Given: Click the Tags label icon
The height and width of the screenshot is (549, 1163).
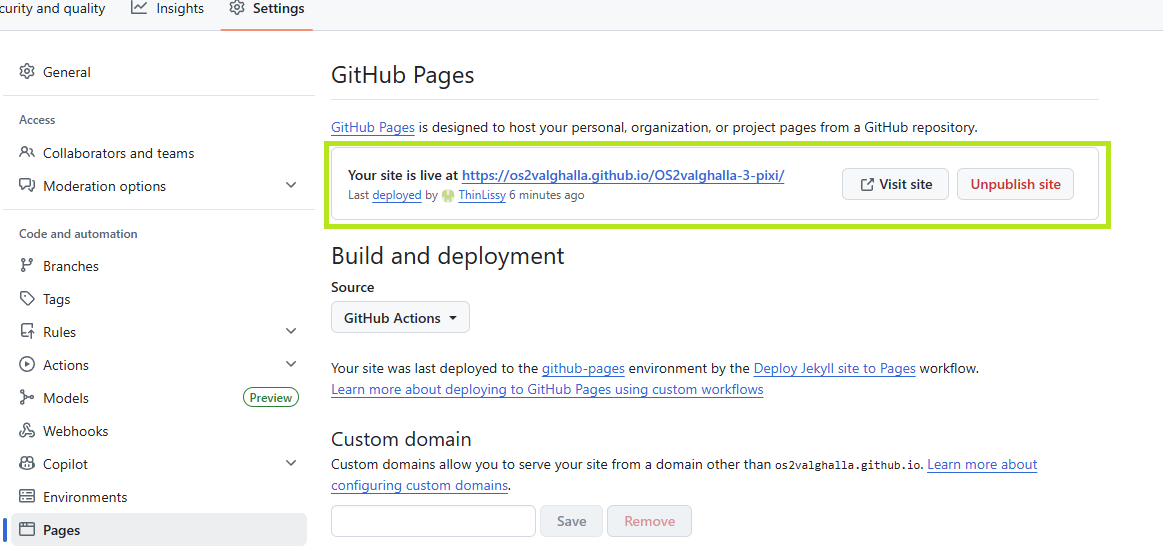Looking at the screenshot, I should coord(27,299).
